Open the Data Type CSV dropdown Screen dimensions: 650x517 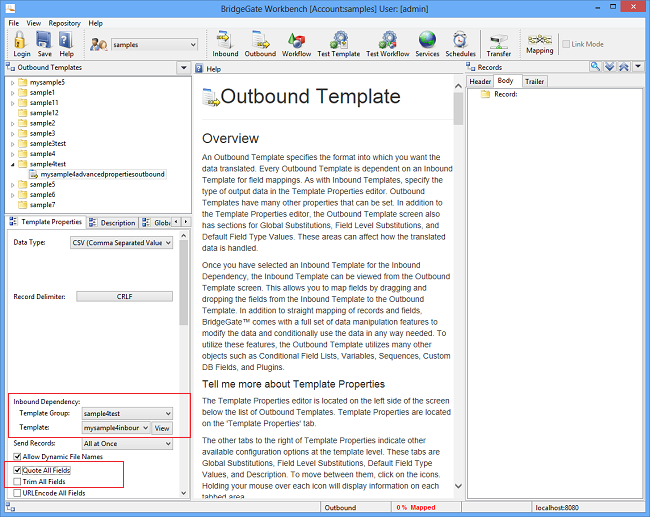point(122,243)
